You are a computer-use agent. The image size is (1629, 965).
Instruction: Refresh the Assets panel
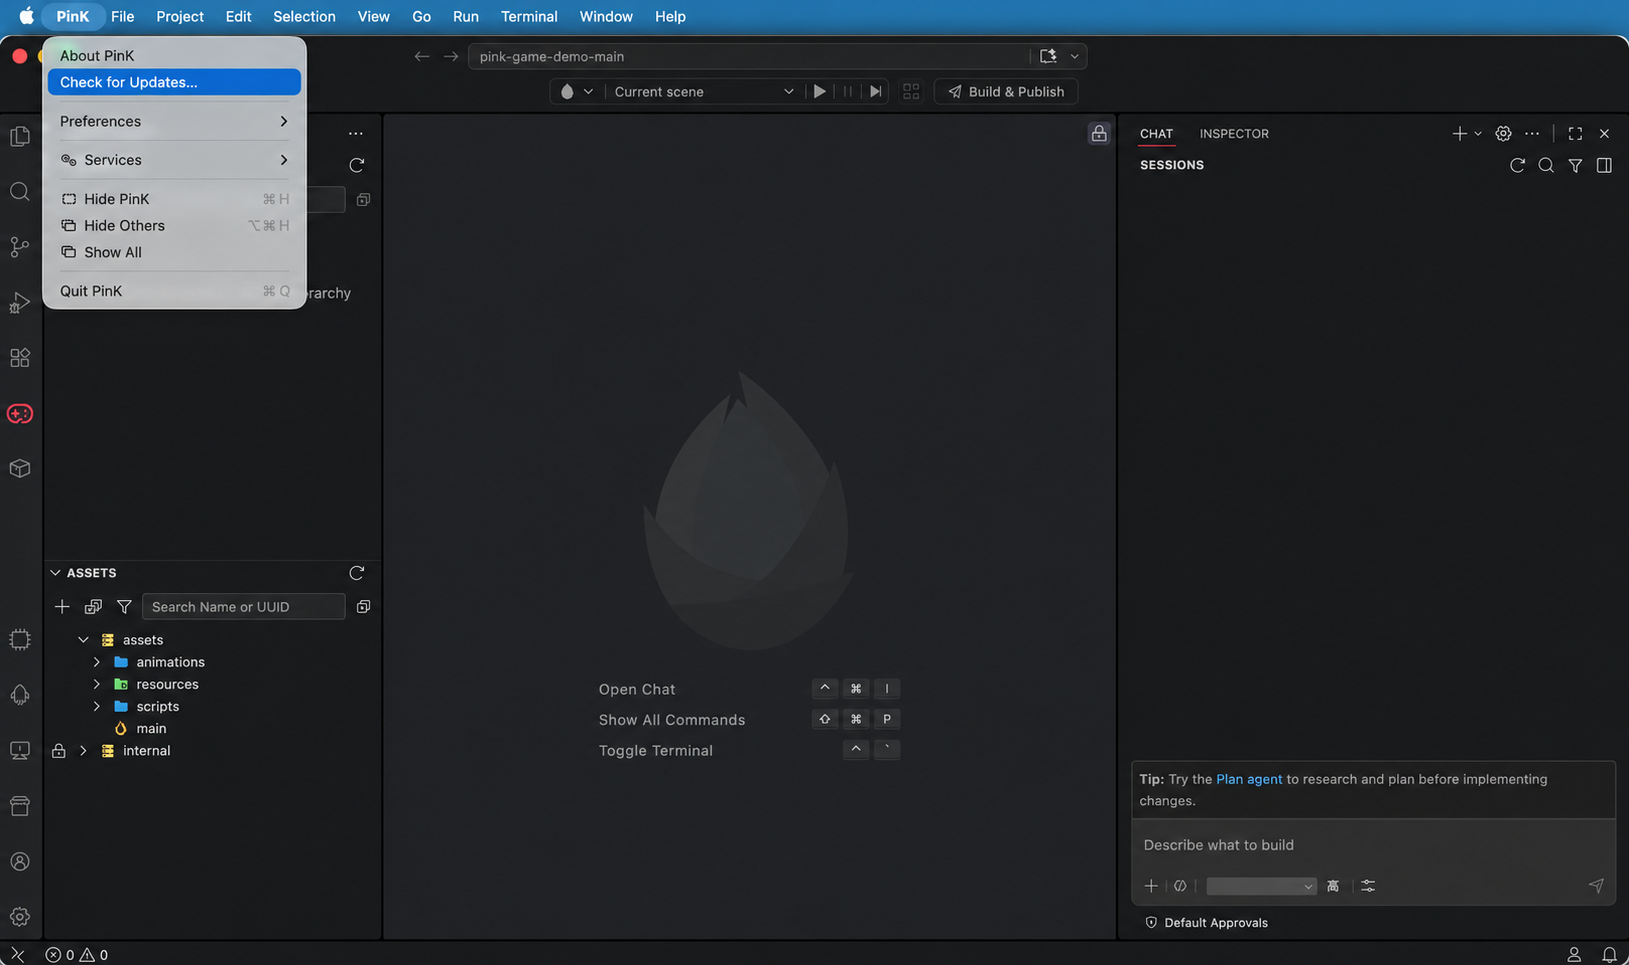tap(357, 573)
